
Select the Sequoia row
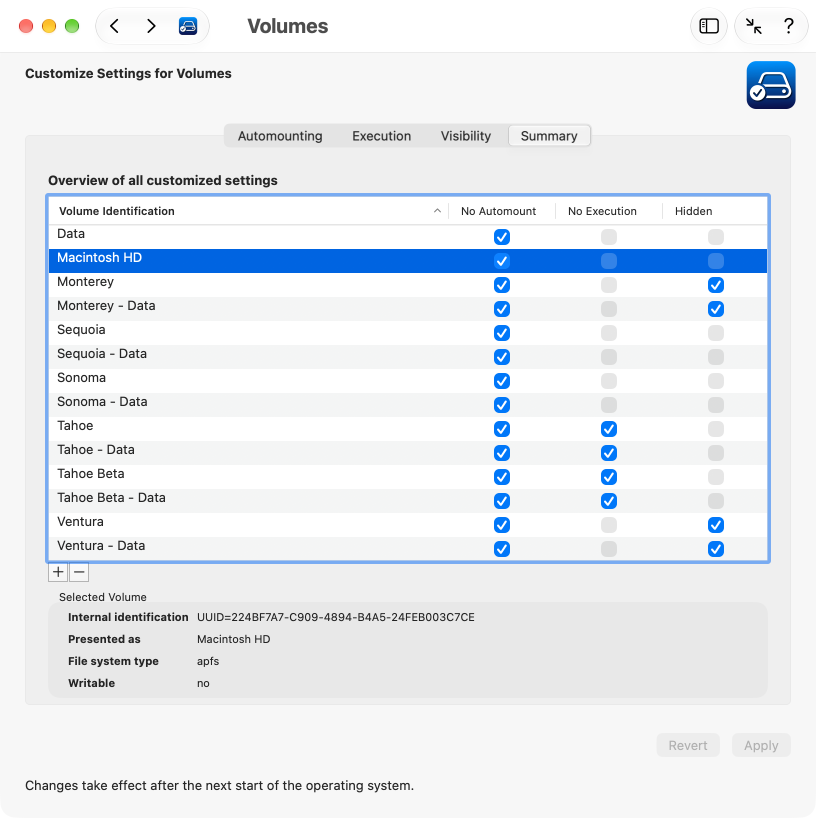[x=408, y=333]
